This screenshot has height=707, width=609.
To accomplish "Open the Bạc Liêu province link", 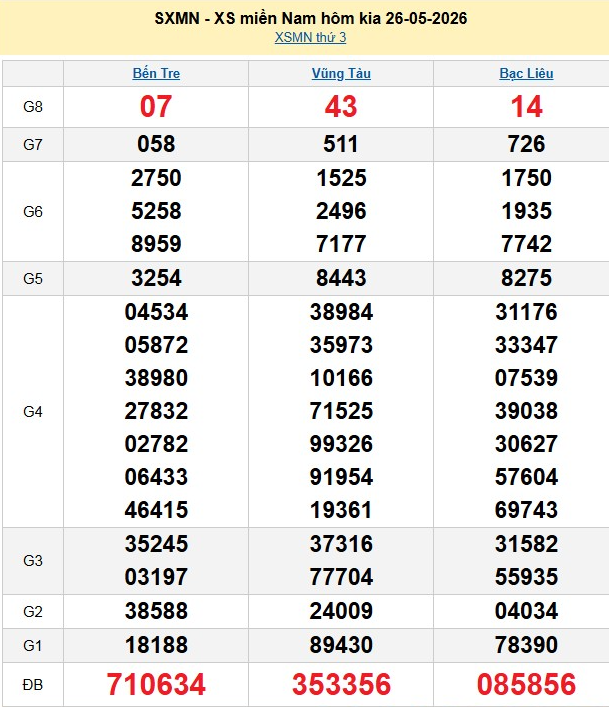I will tap(526, 73).
